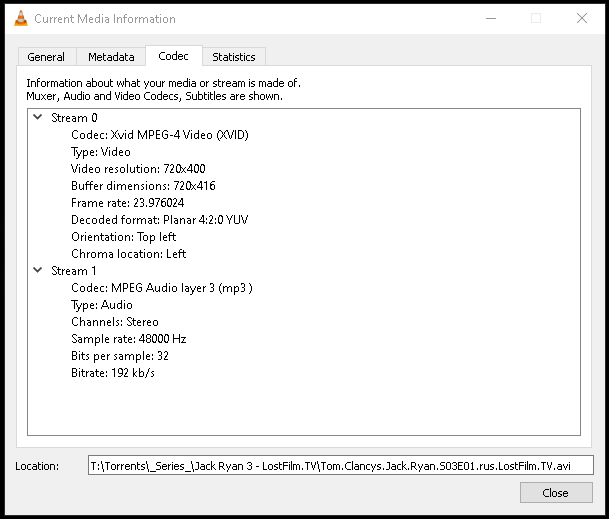609x519 pixels.
Task: Collapse the Stream 0 chevron
Action: point(38,117)
